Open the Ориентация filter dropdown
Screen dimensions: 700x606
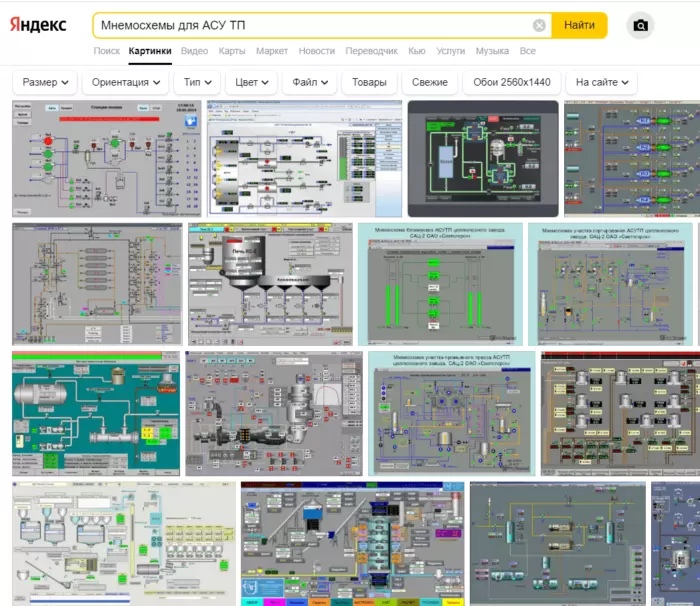click(x=125, y=82)
